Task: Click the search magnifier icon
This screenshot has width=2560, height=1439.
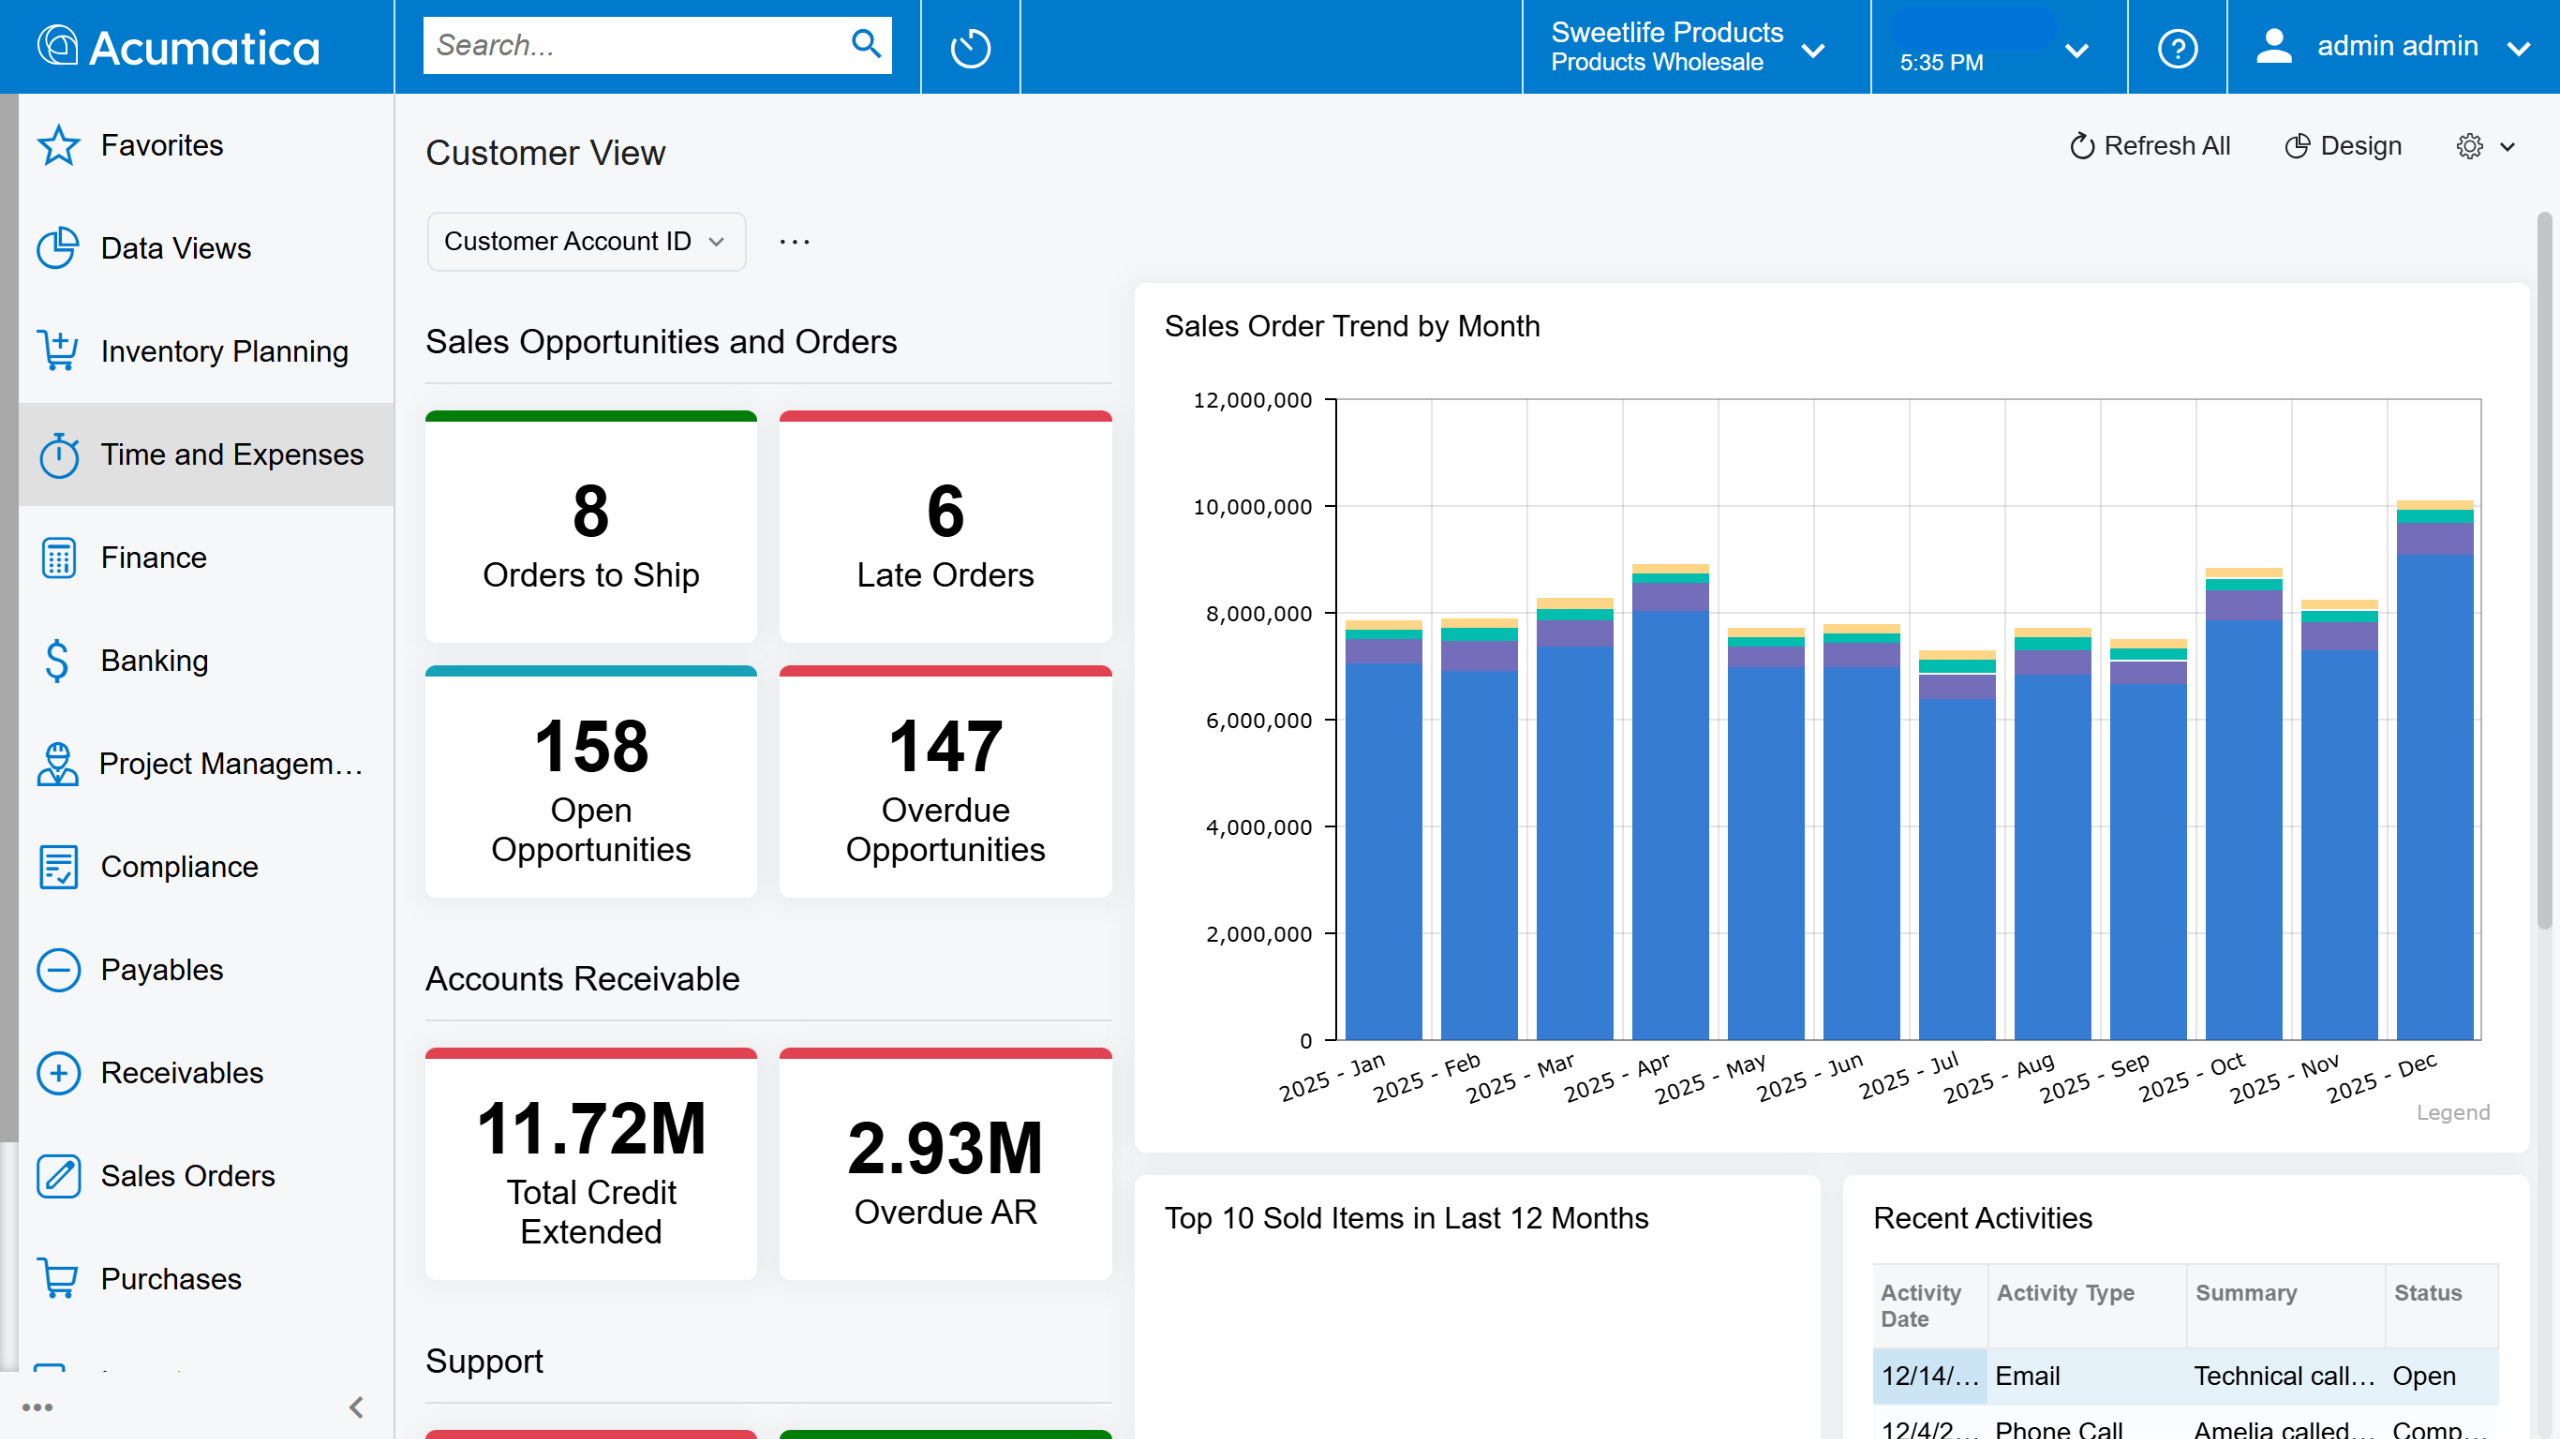Action: [865, 44]
